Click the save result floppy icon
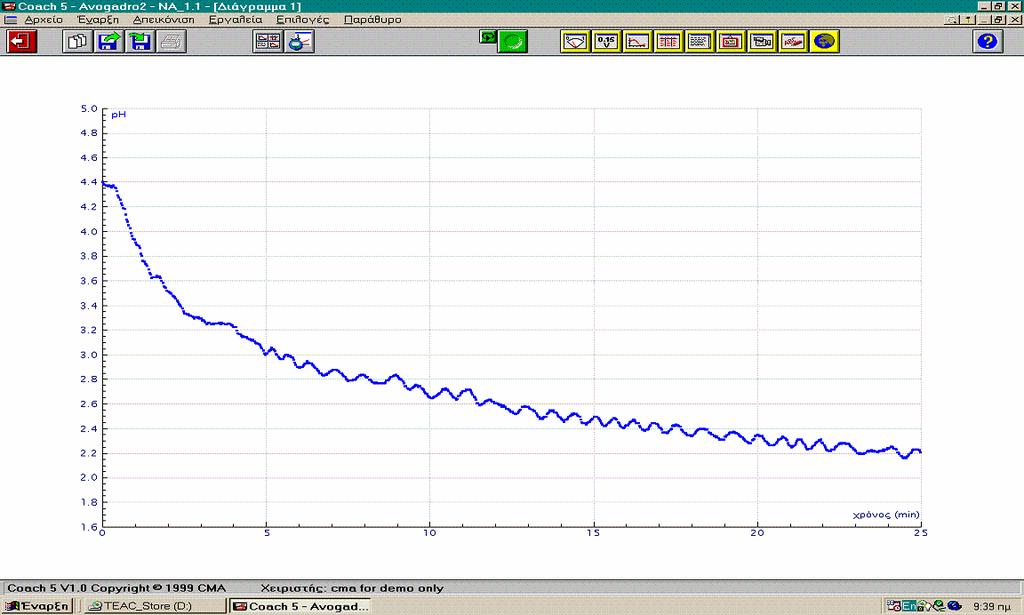 coord(140,42)
